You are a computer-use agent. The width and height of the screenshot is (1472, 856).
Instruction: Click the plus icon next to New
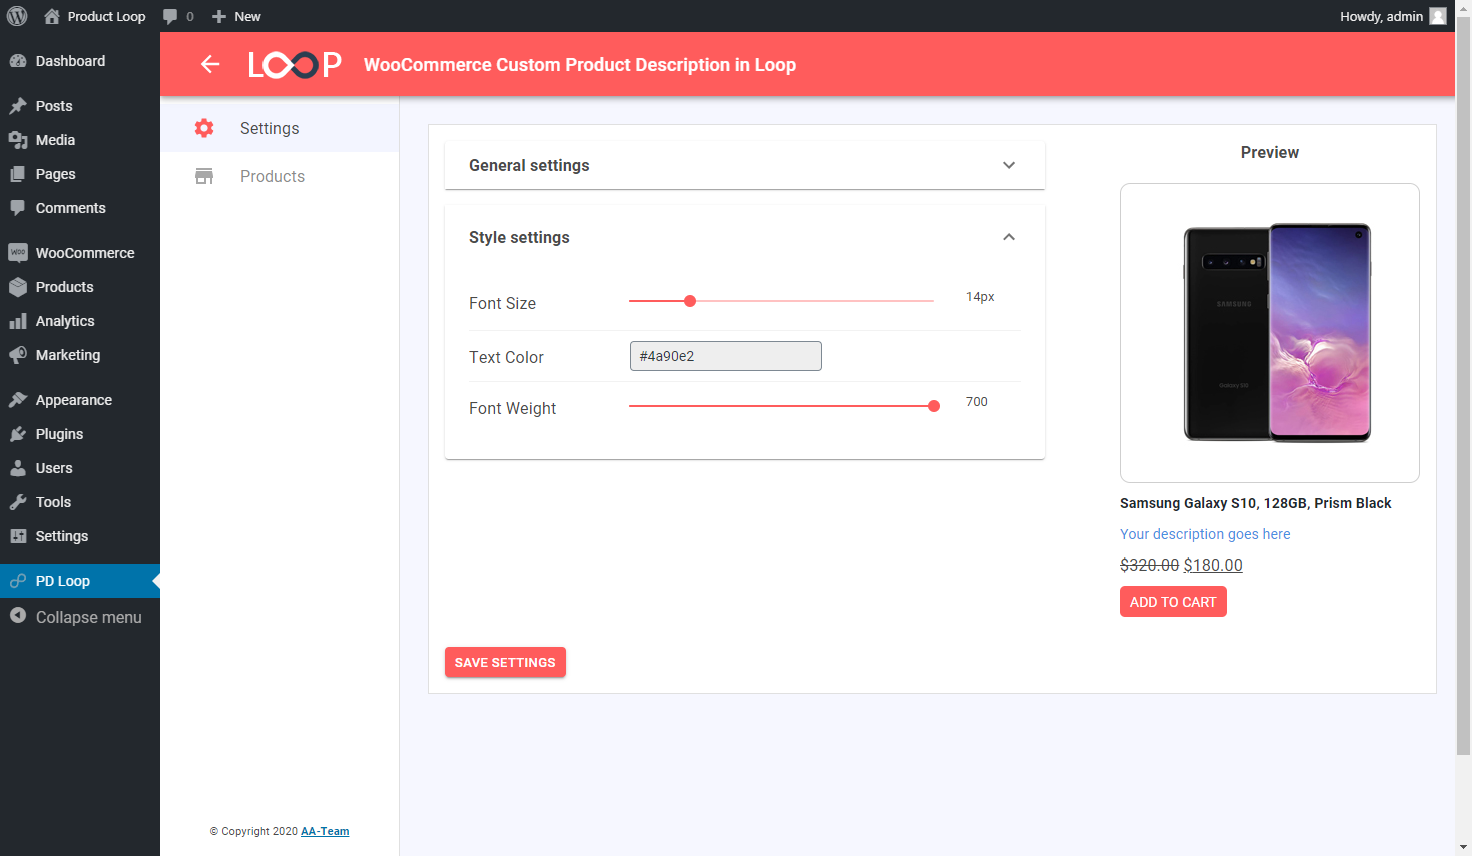click(219, 16)
